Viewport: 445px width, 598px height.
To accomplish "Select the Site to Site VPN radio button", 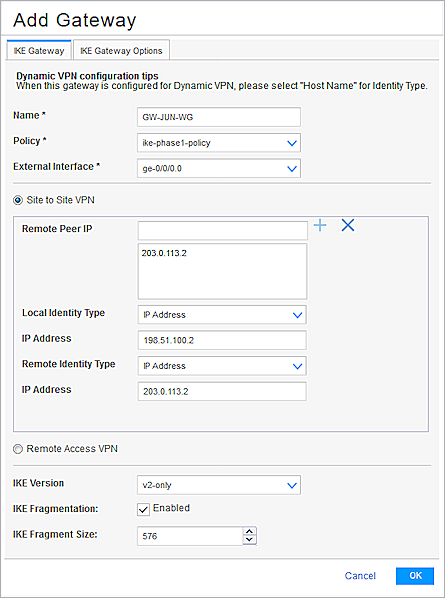I will pyautogui.click(x=18, y=200).
